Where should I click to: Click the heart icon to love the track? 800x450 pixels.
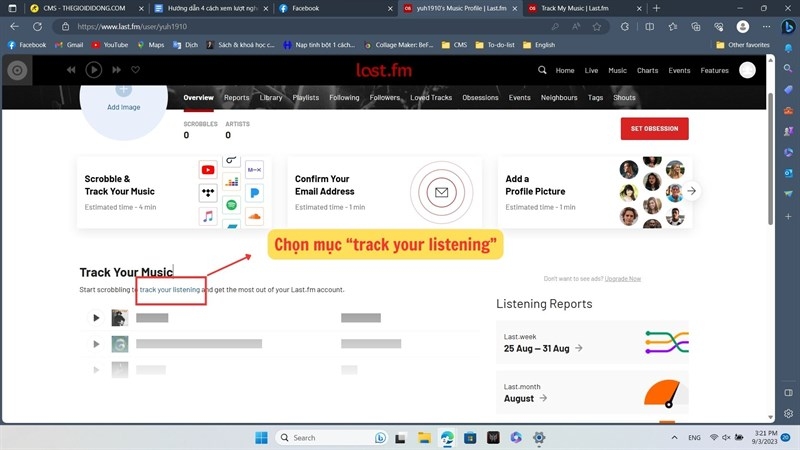tap(136, 70)
